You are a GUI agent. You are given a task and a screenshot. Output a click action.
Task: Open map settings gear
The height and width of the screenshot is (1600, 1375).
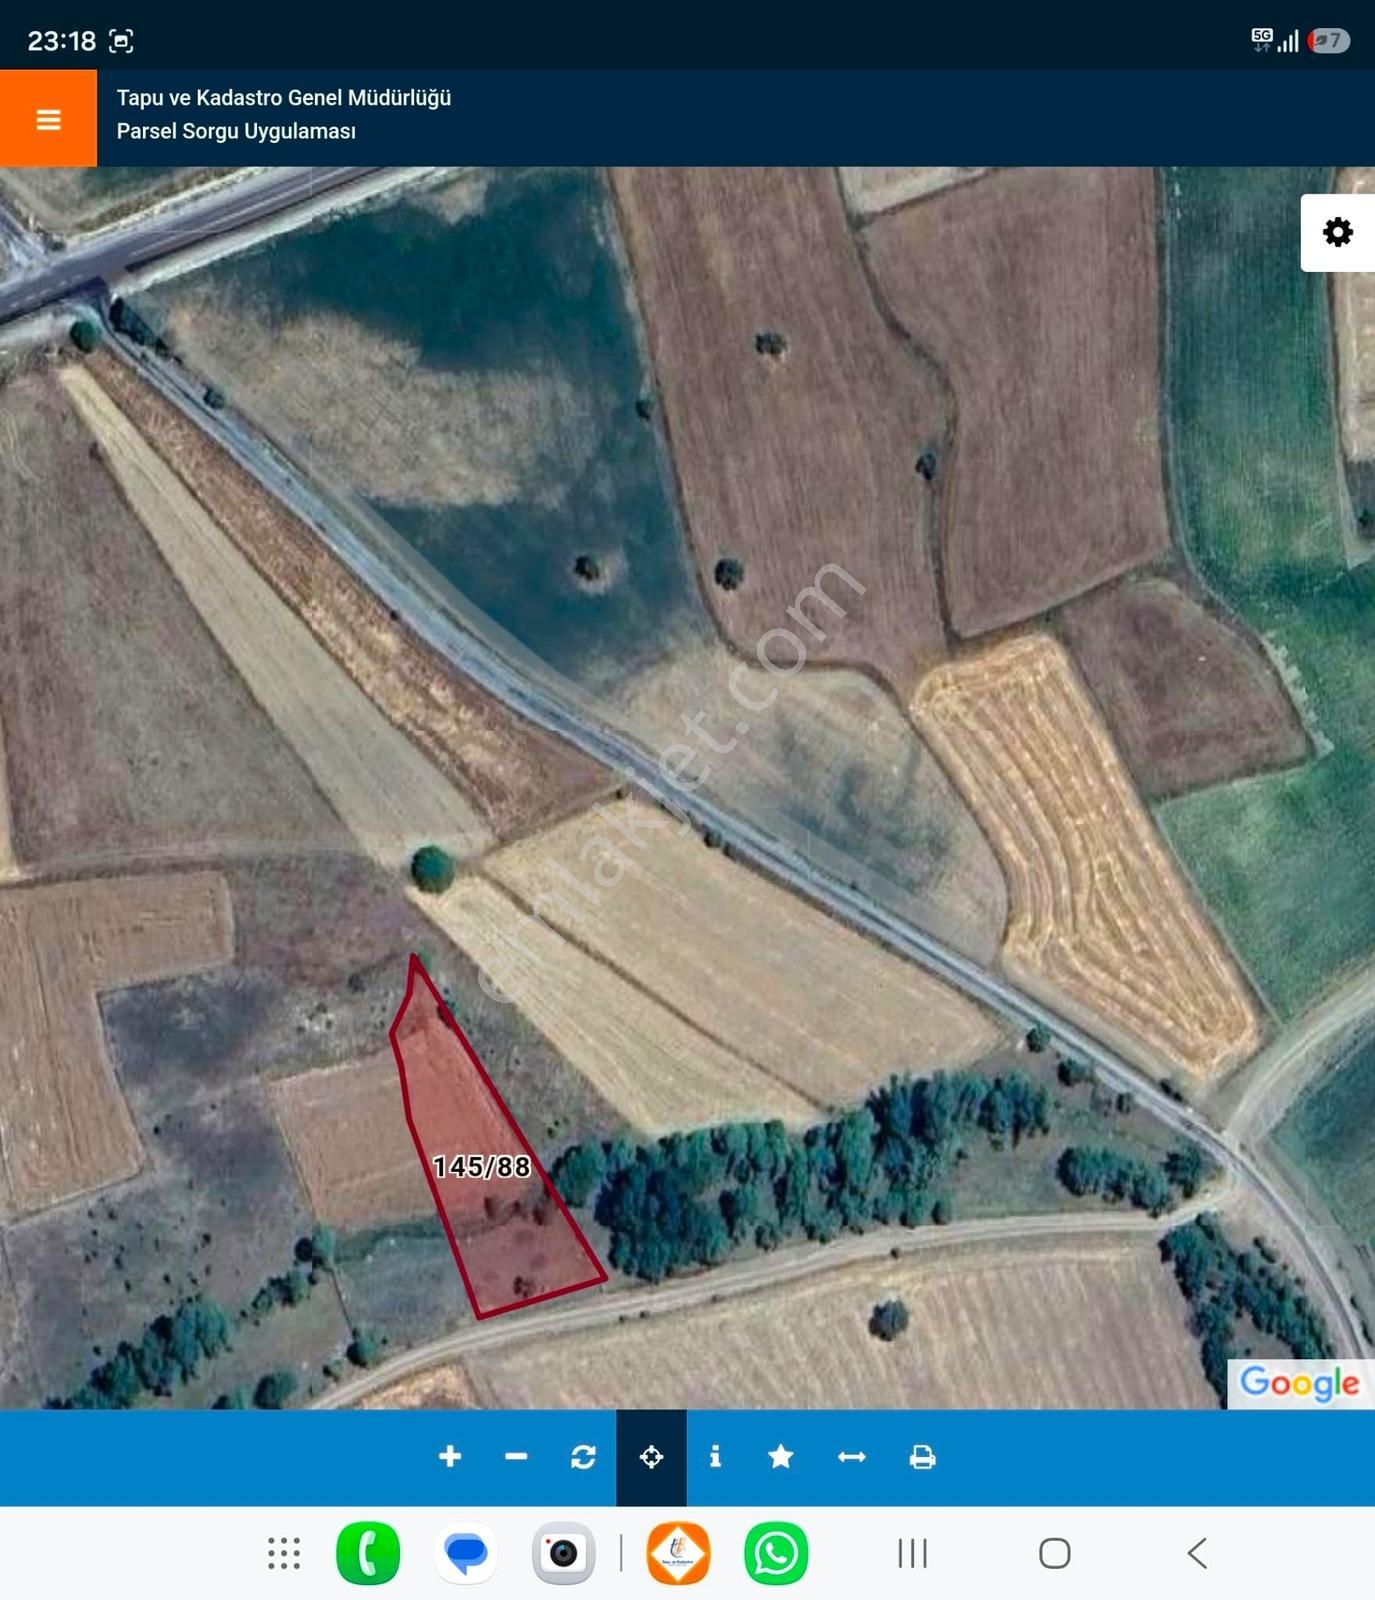pyautogui.click(x=1338, y=232)
